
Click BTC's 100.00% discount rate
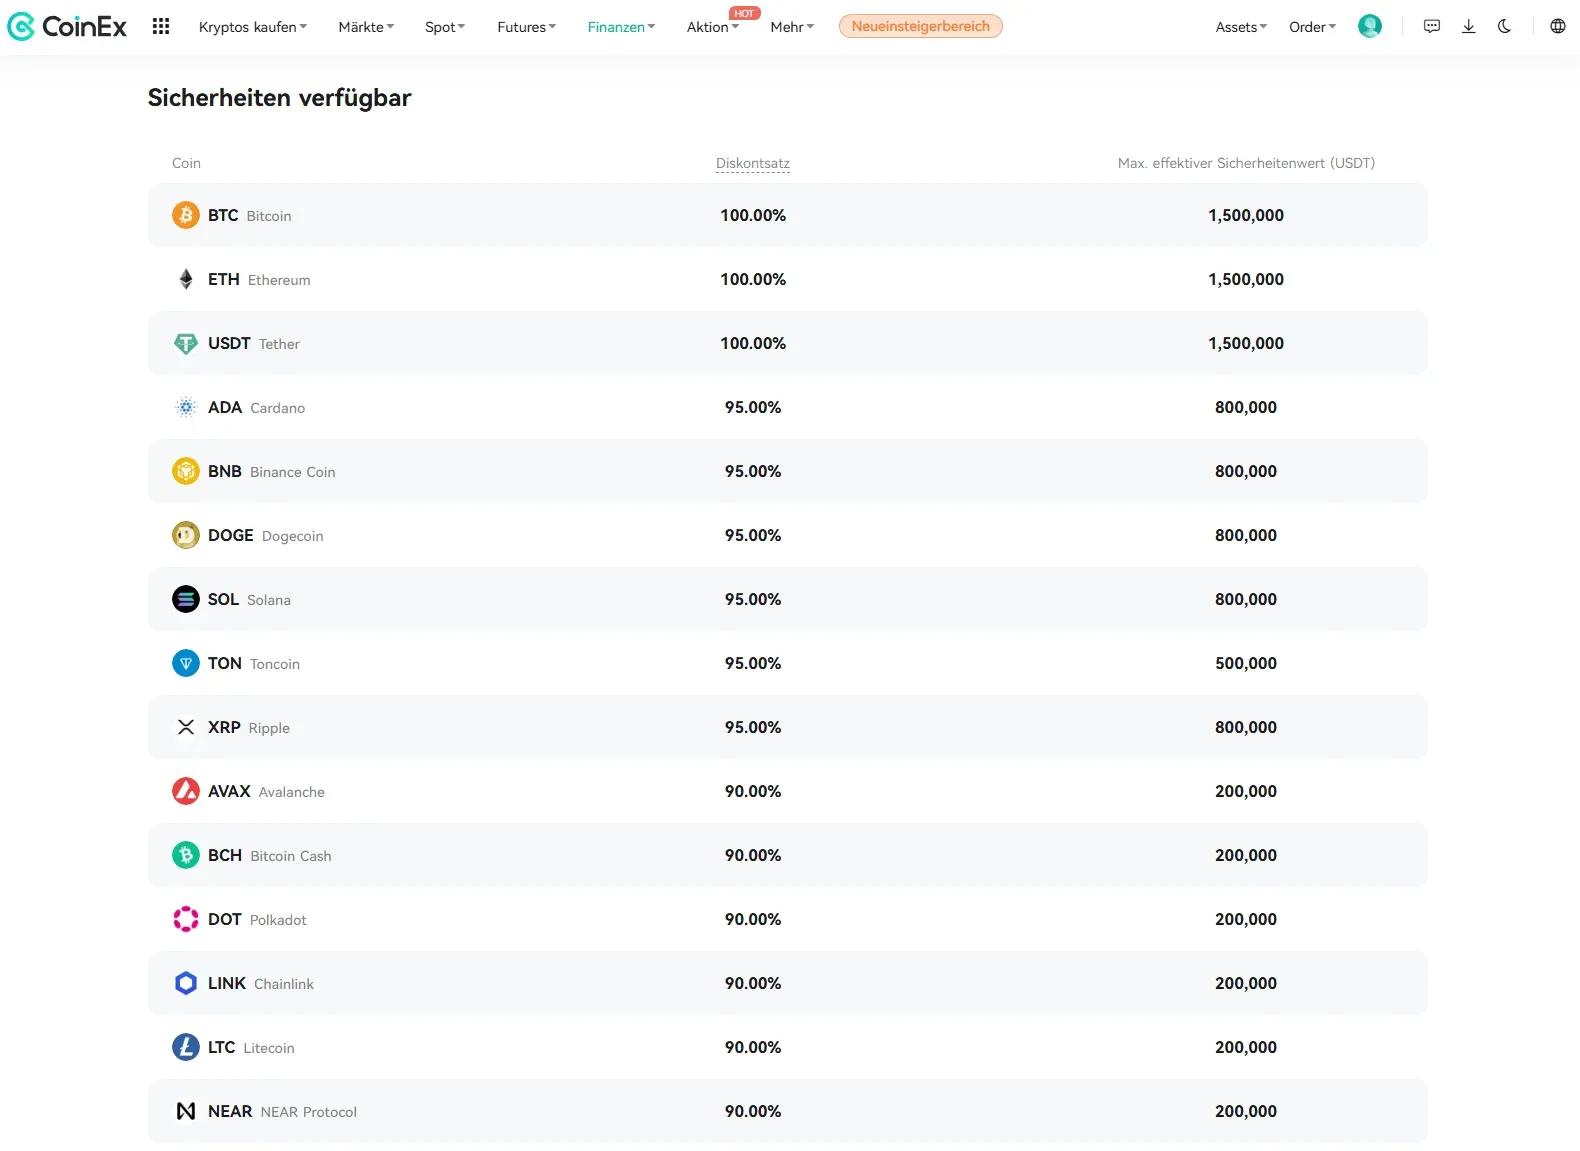tap(753, 215)
